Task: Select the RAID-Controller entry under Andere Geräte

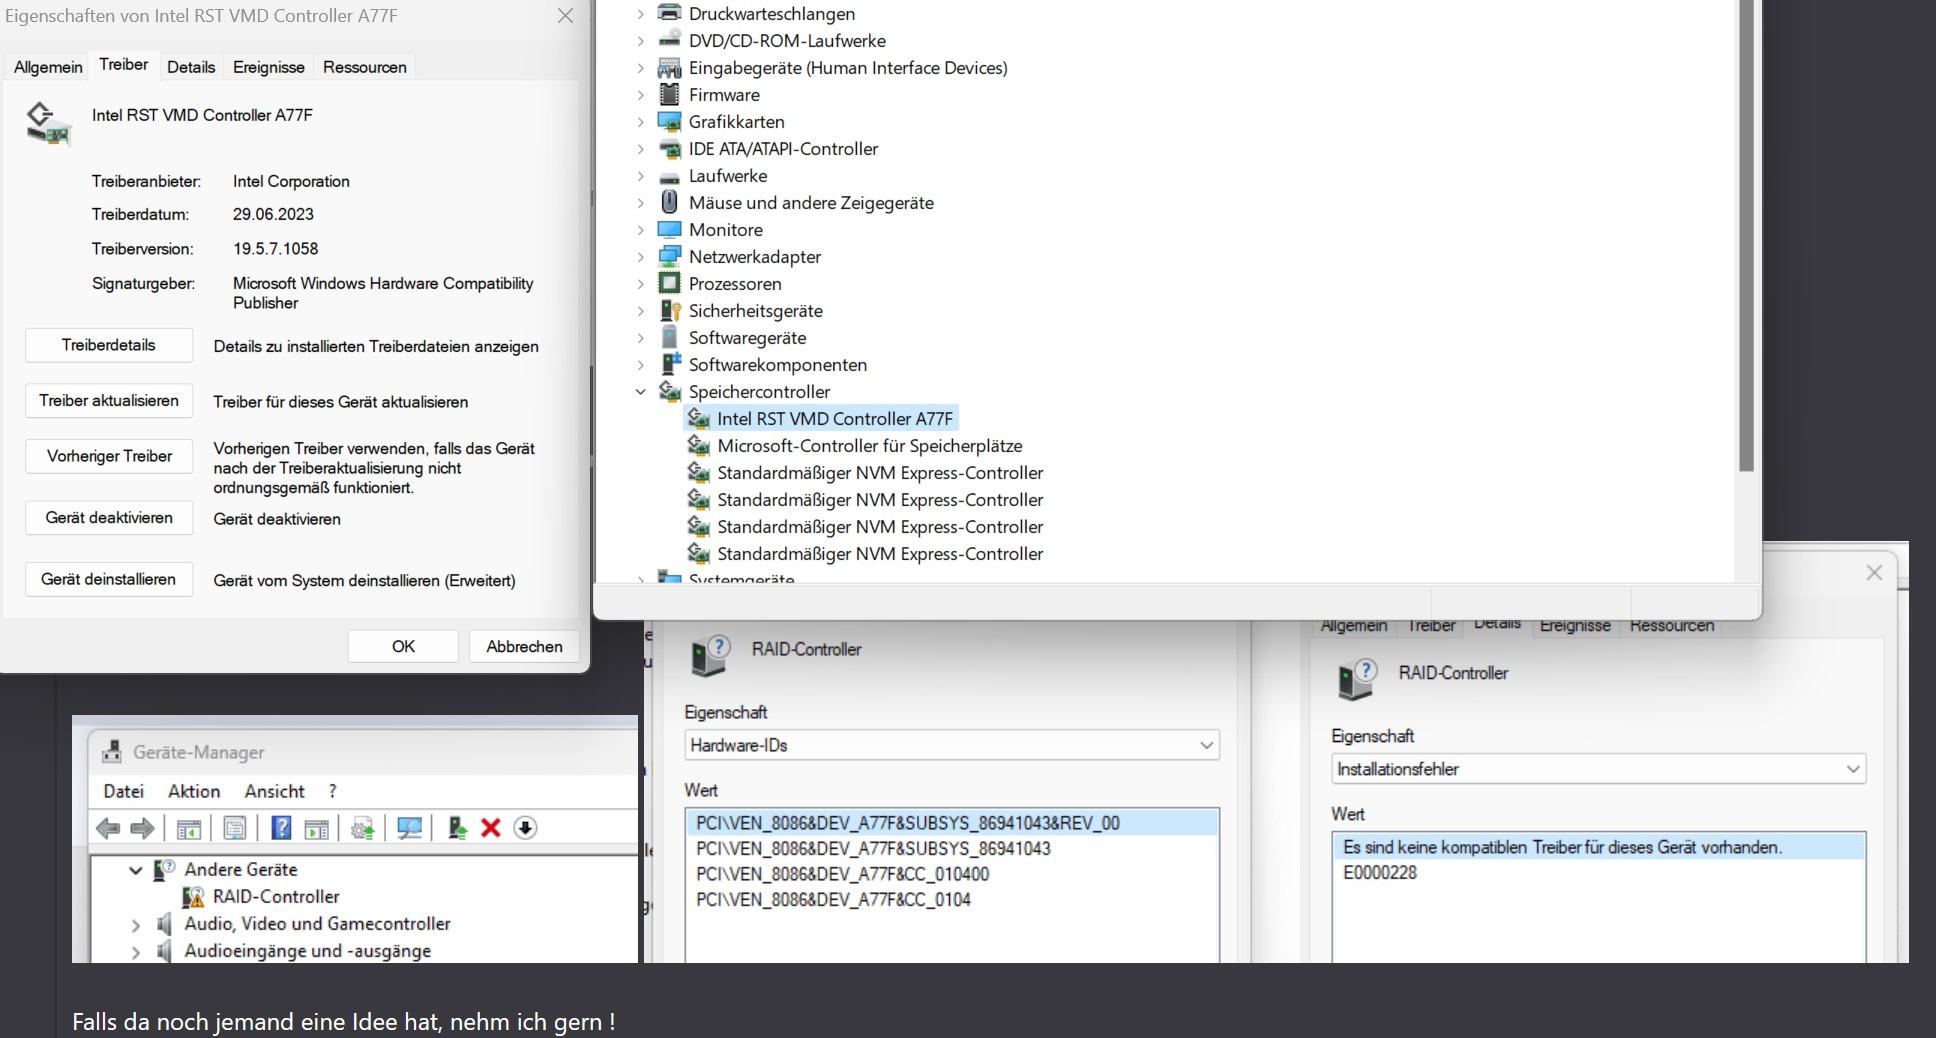Action: click(276, 897)
